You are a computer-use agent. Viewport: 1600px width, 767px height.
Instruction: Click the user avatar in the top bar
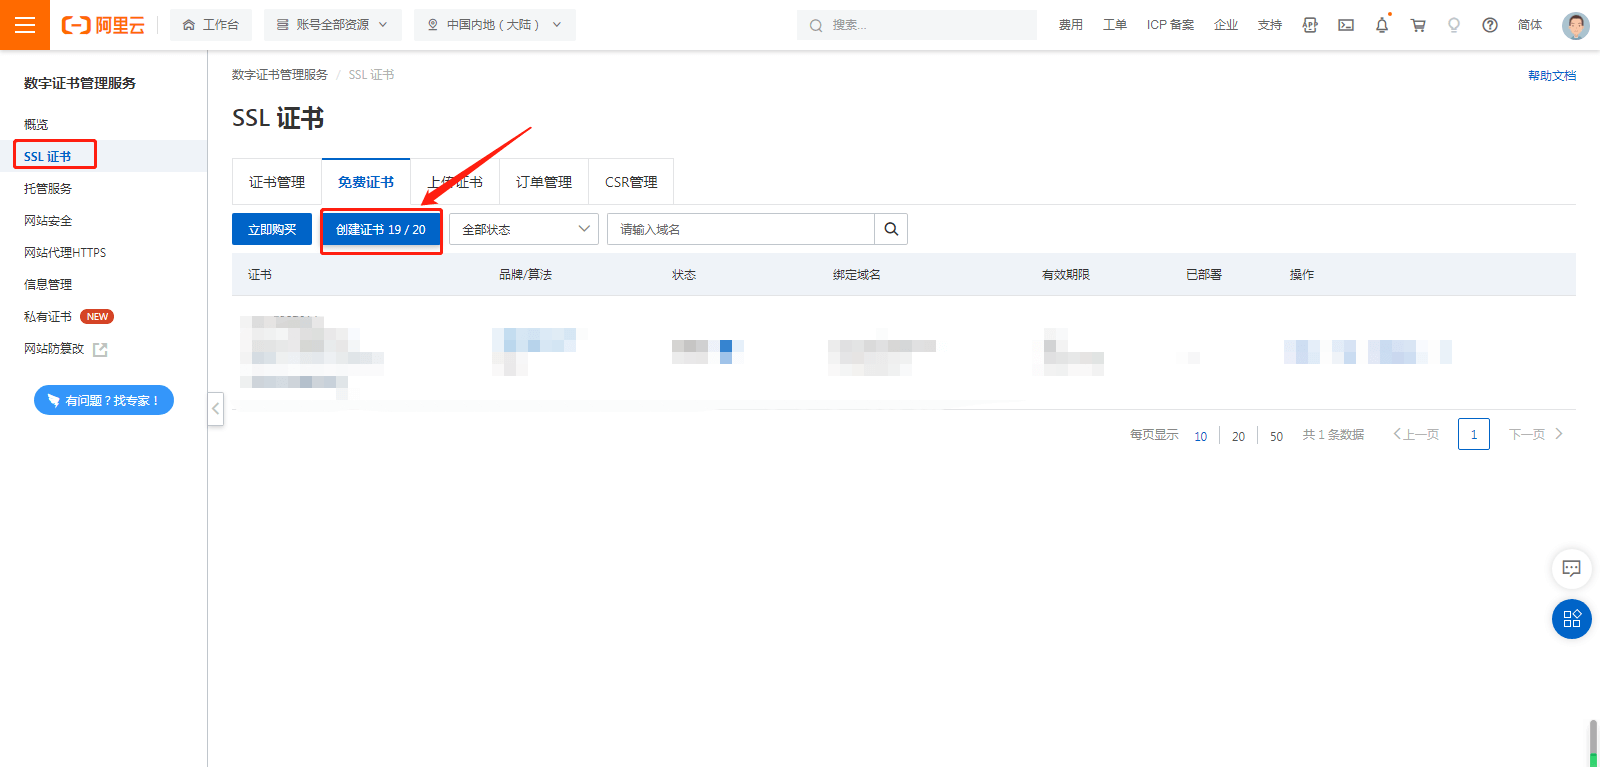coord(1575,25)
